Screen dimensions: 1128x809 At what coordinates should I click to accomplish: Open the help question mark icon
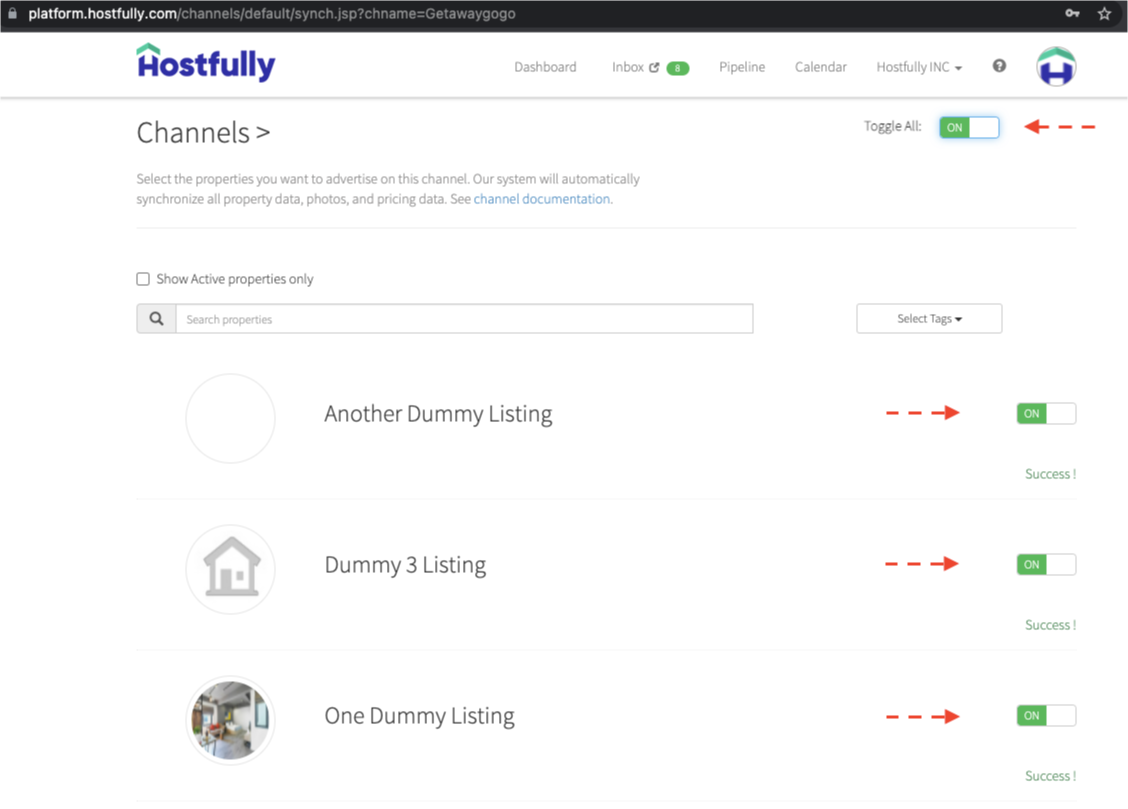[x=999, y=66]
